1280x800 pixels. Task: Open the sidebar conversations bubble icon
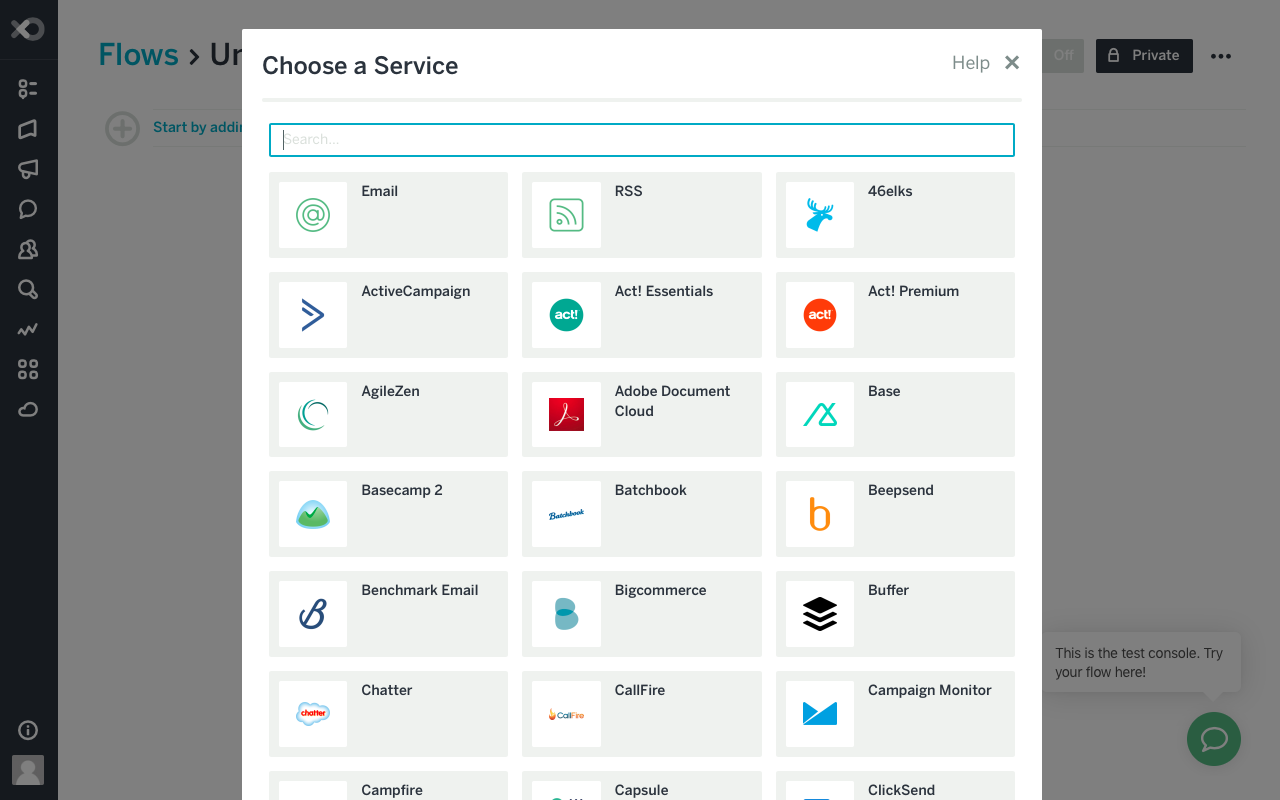[28, 209]
